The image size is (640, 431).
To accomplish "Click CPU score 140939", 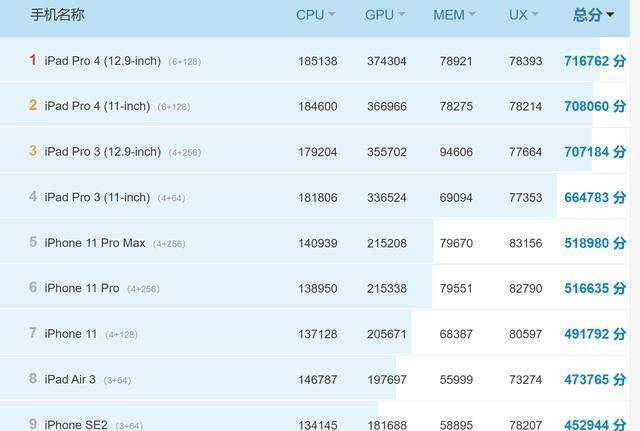I will click(x=318, y=243).
